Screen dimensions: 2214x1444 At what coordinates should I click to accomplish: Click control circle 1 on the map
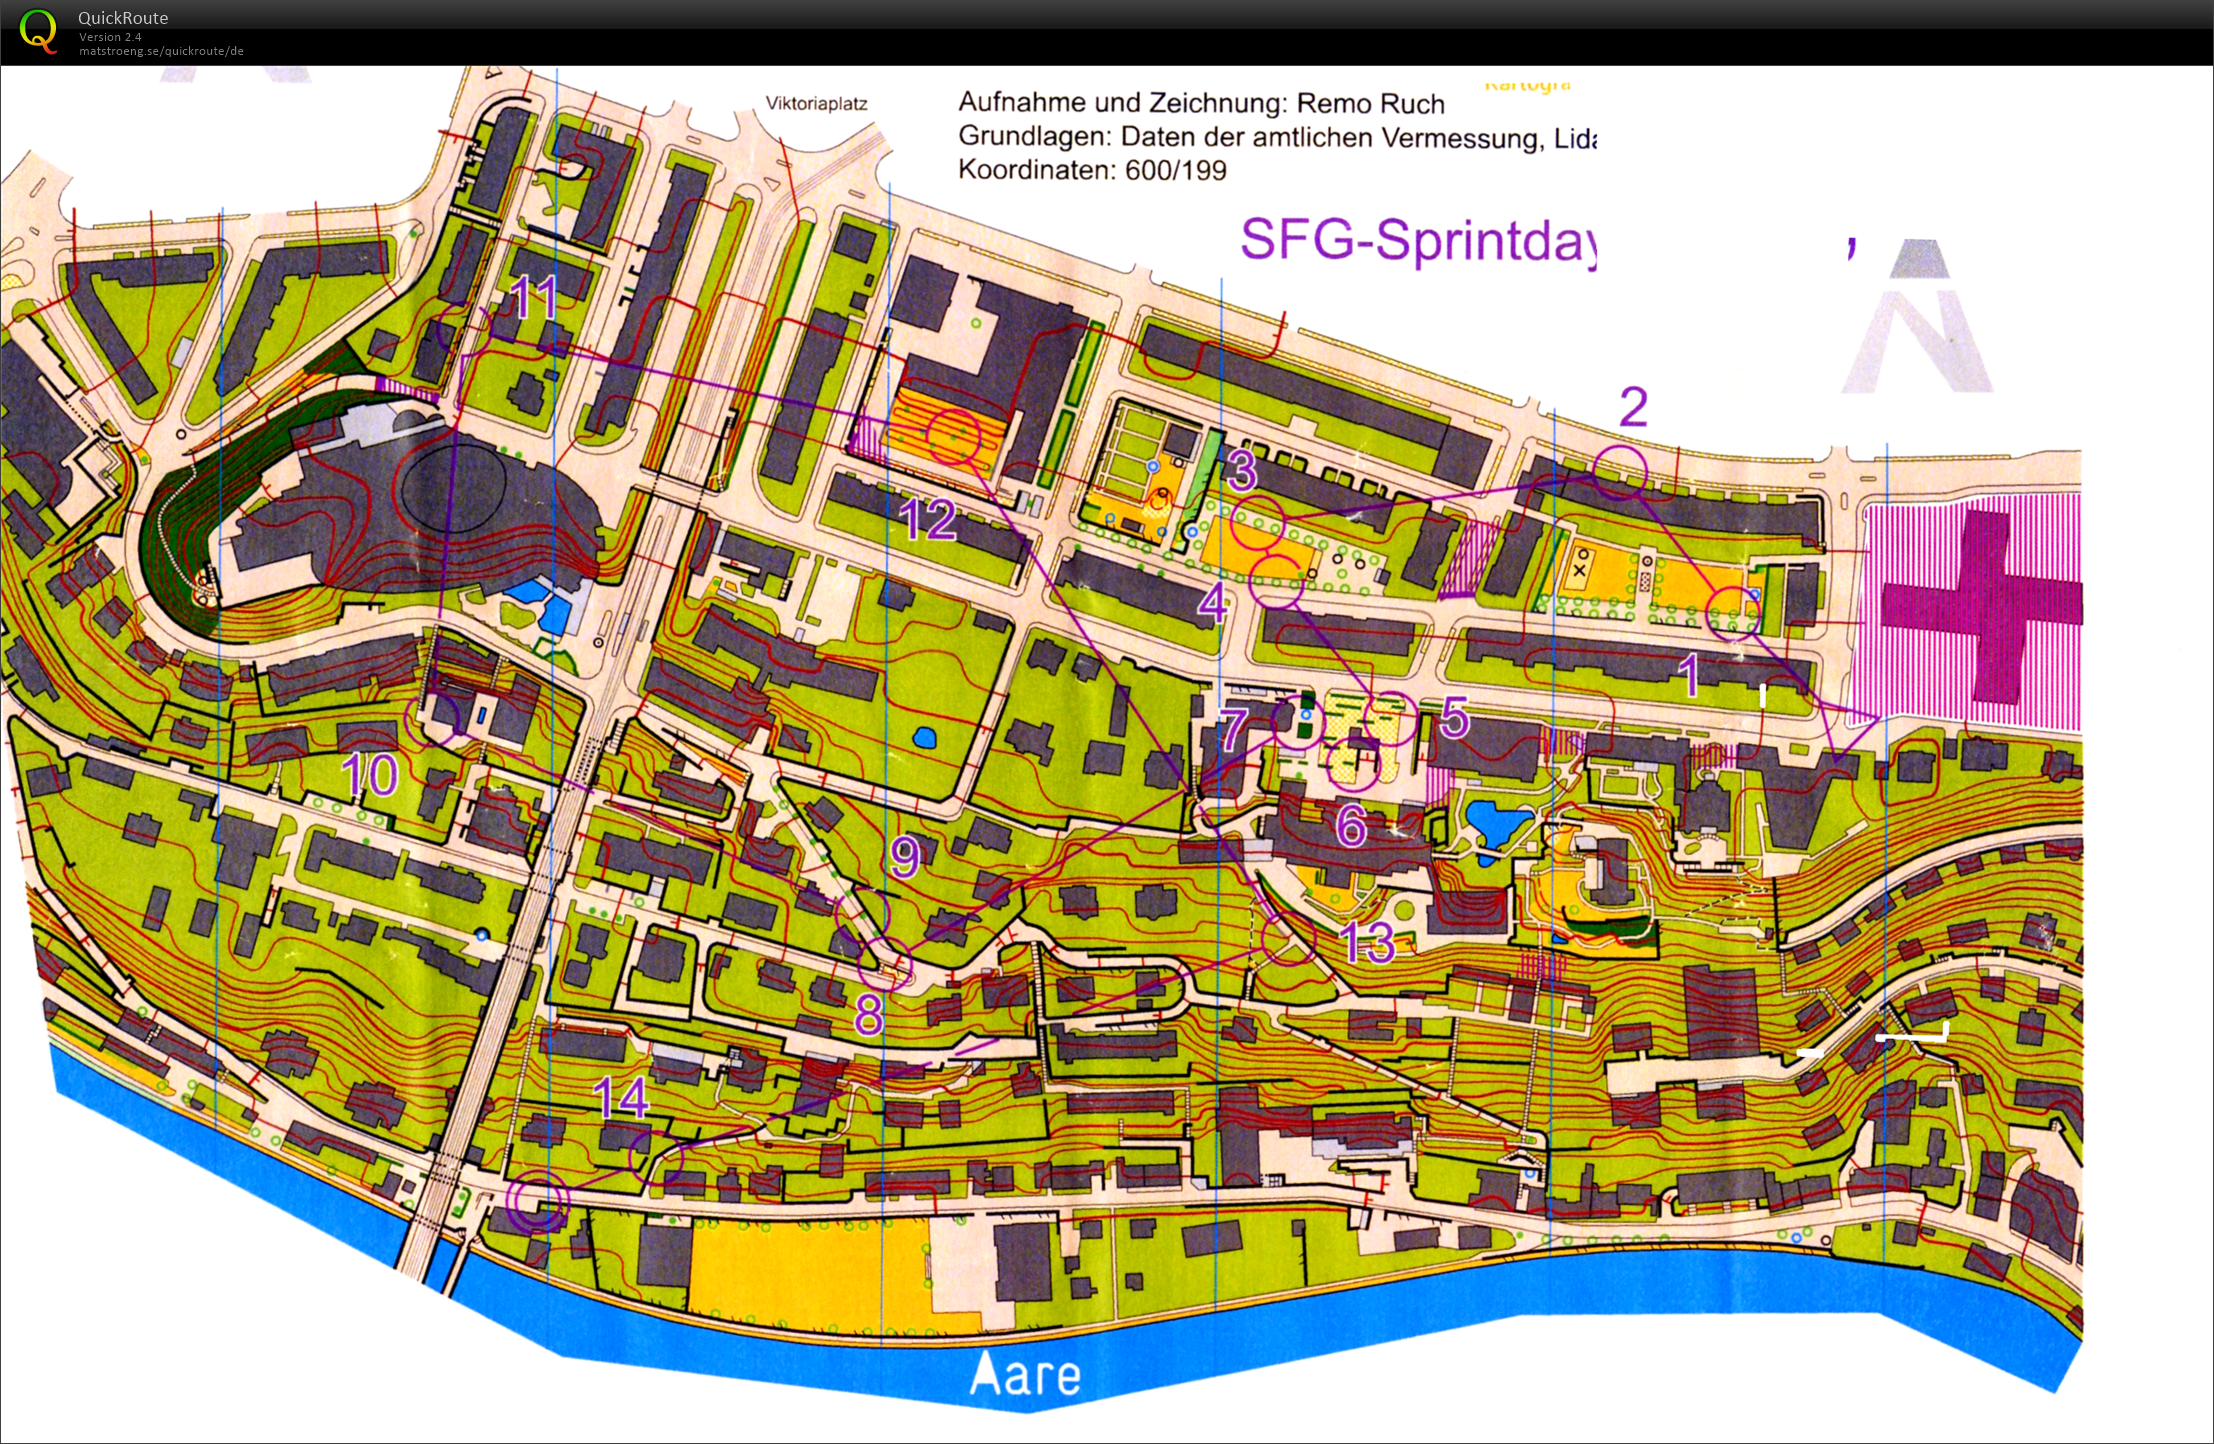pos(1732,612)
